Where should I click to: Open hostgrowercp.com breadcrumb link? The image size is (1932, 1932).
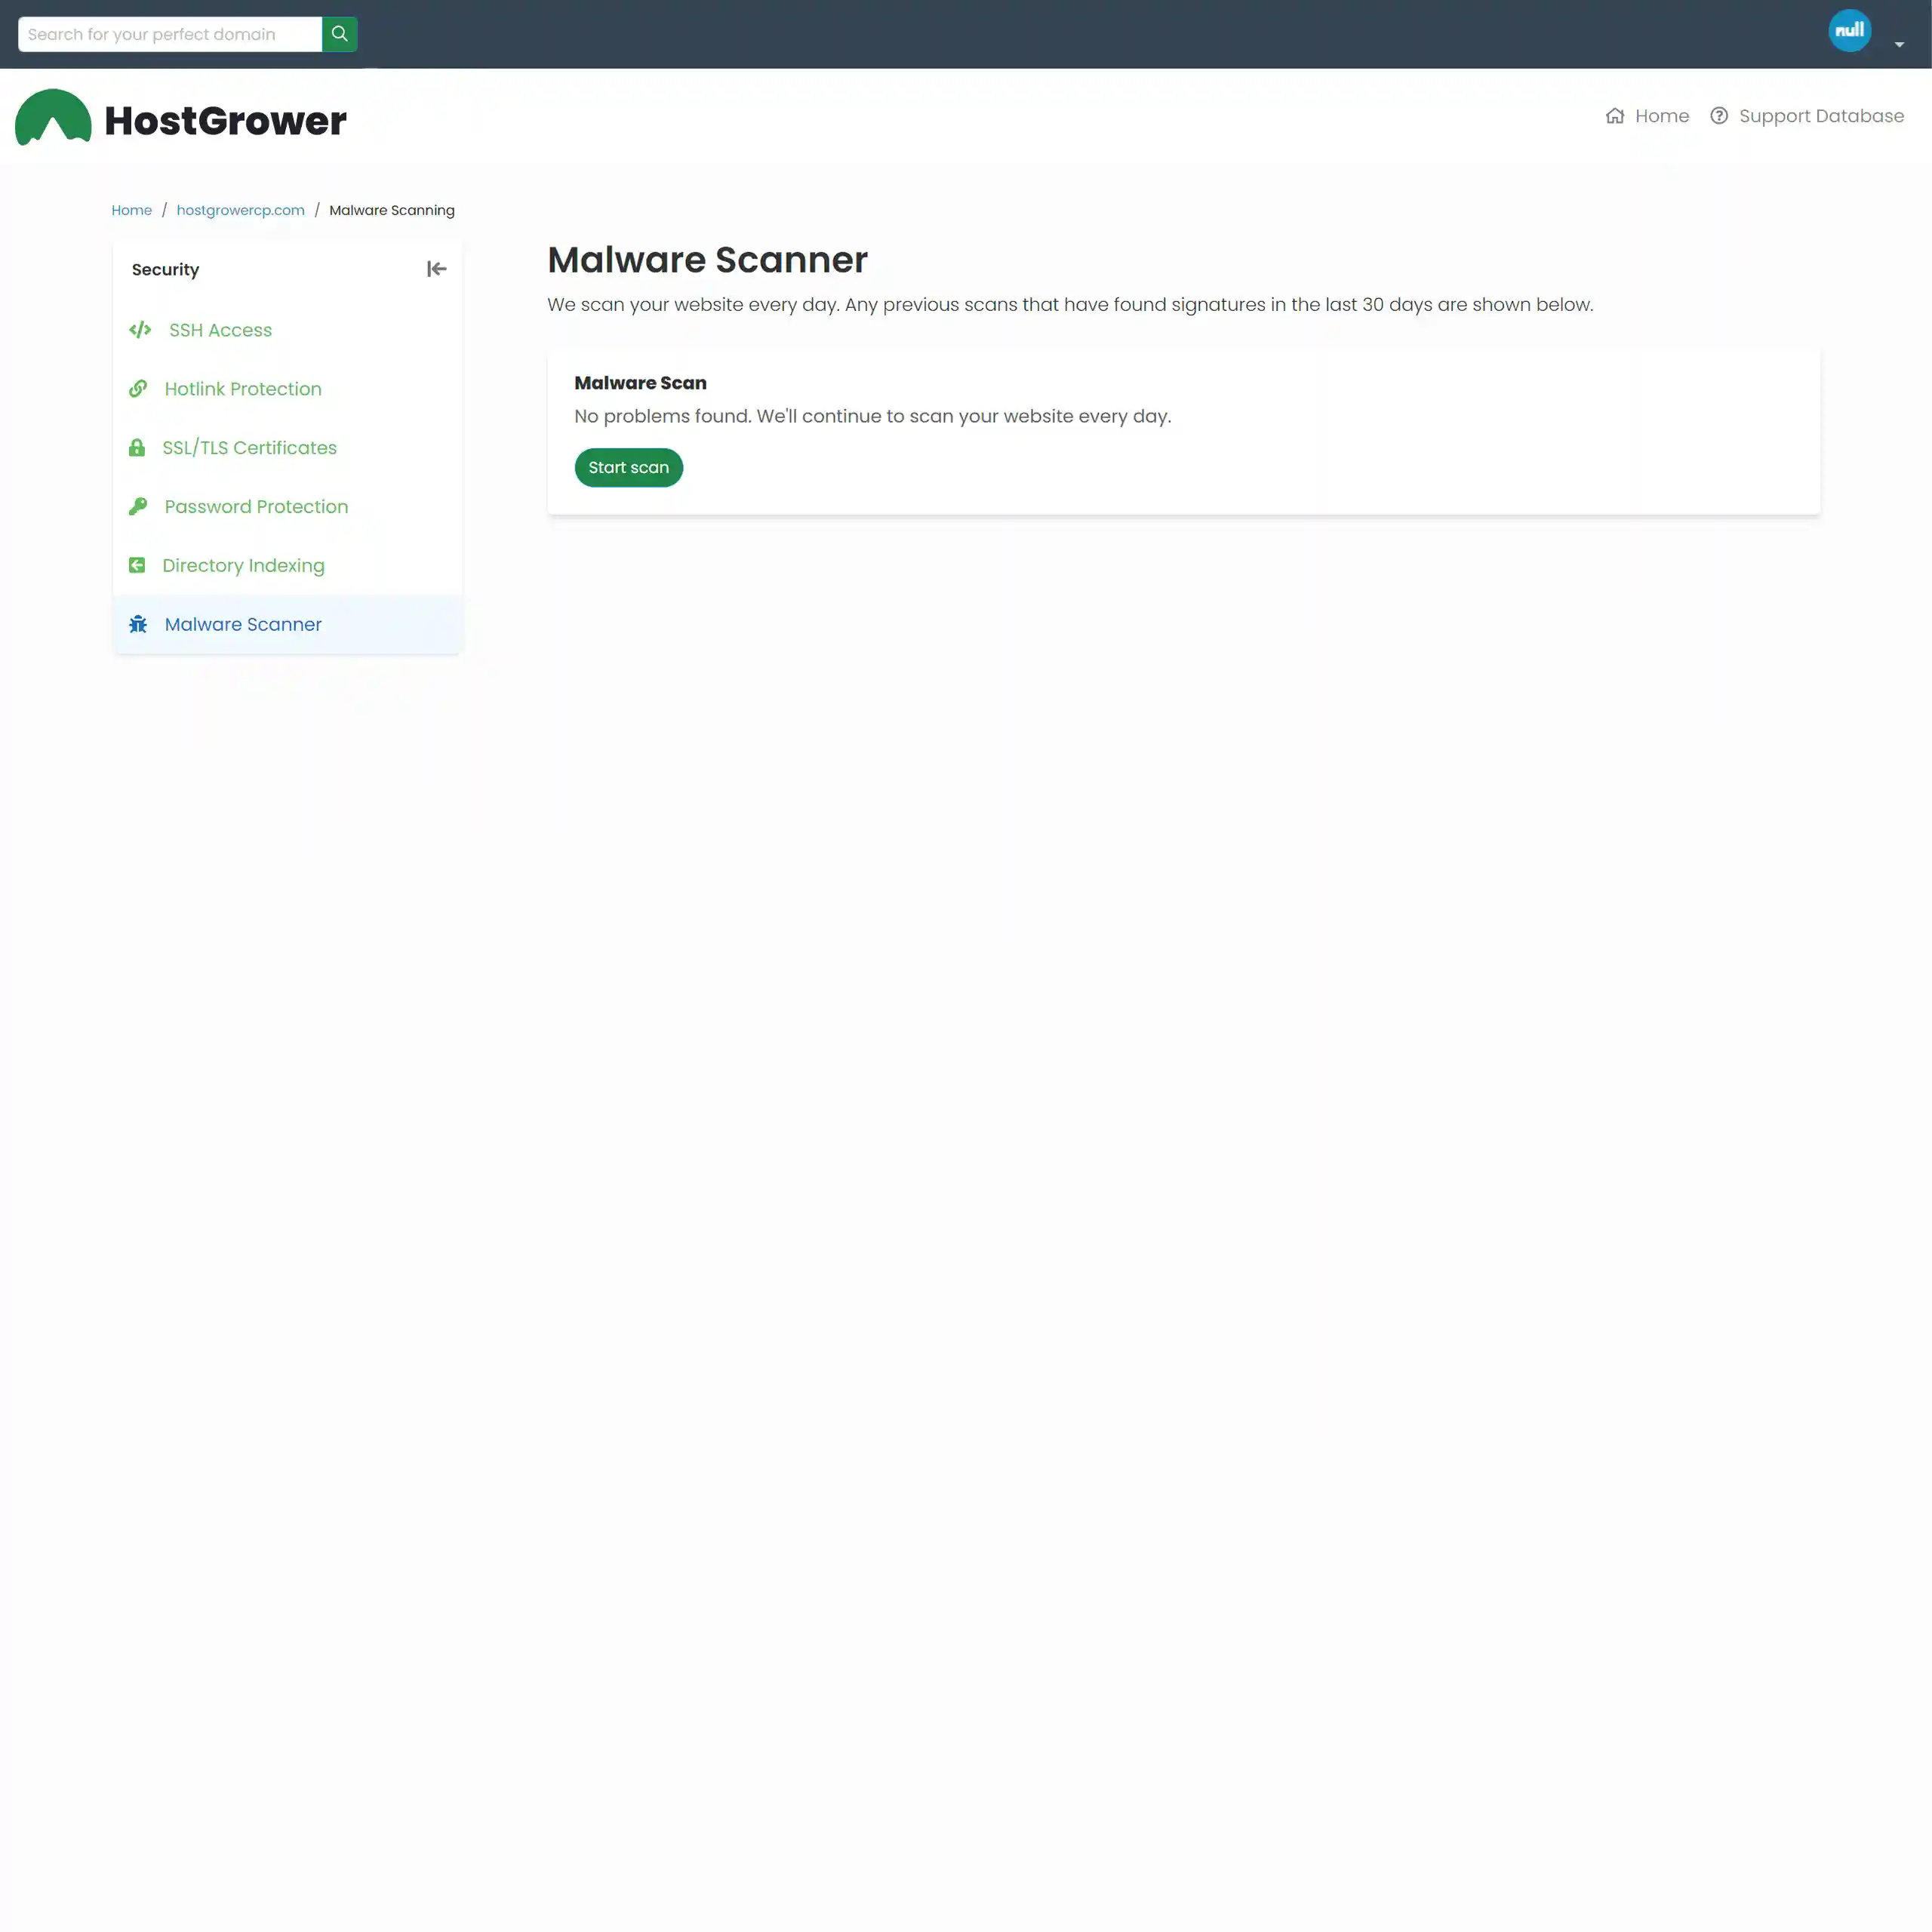(240, 210)
